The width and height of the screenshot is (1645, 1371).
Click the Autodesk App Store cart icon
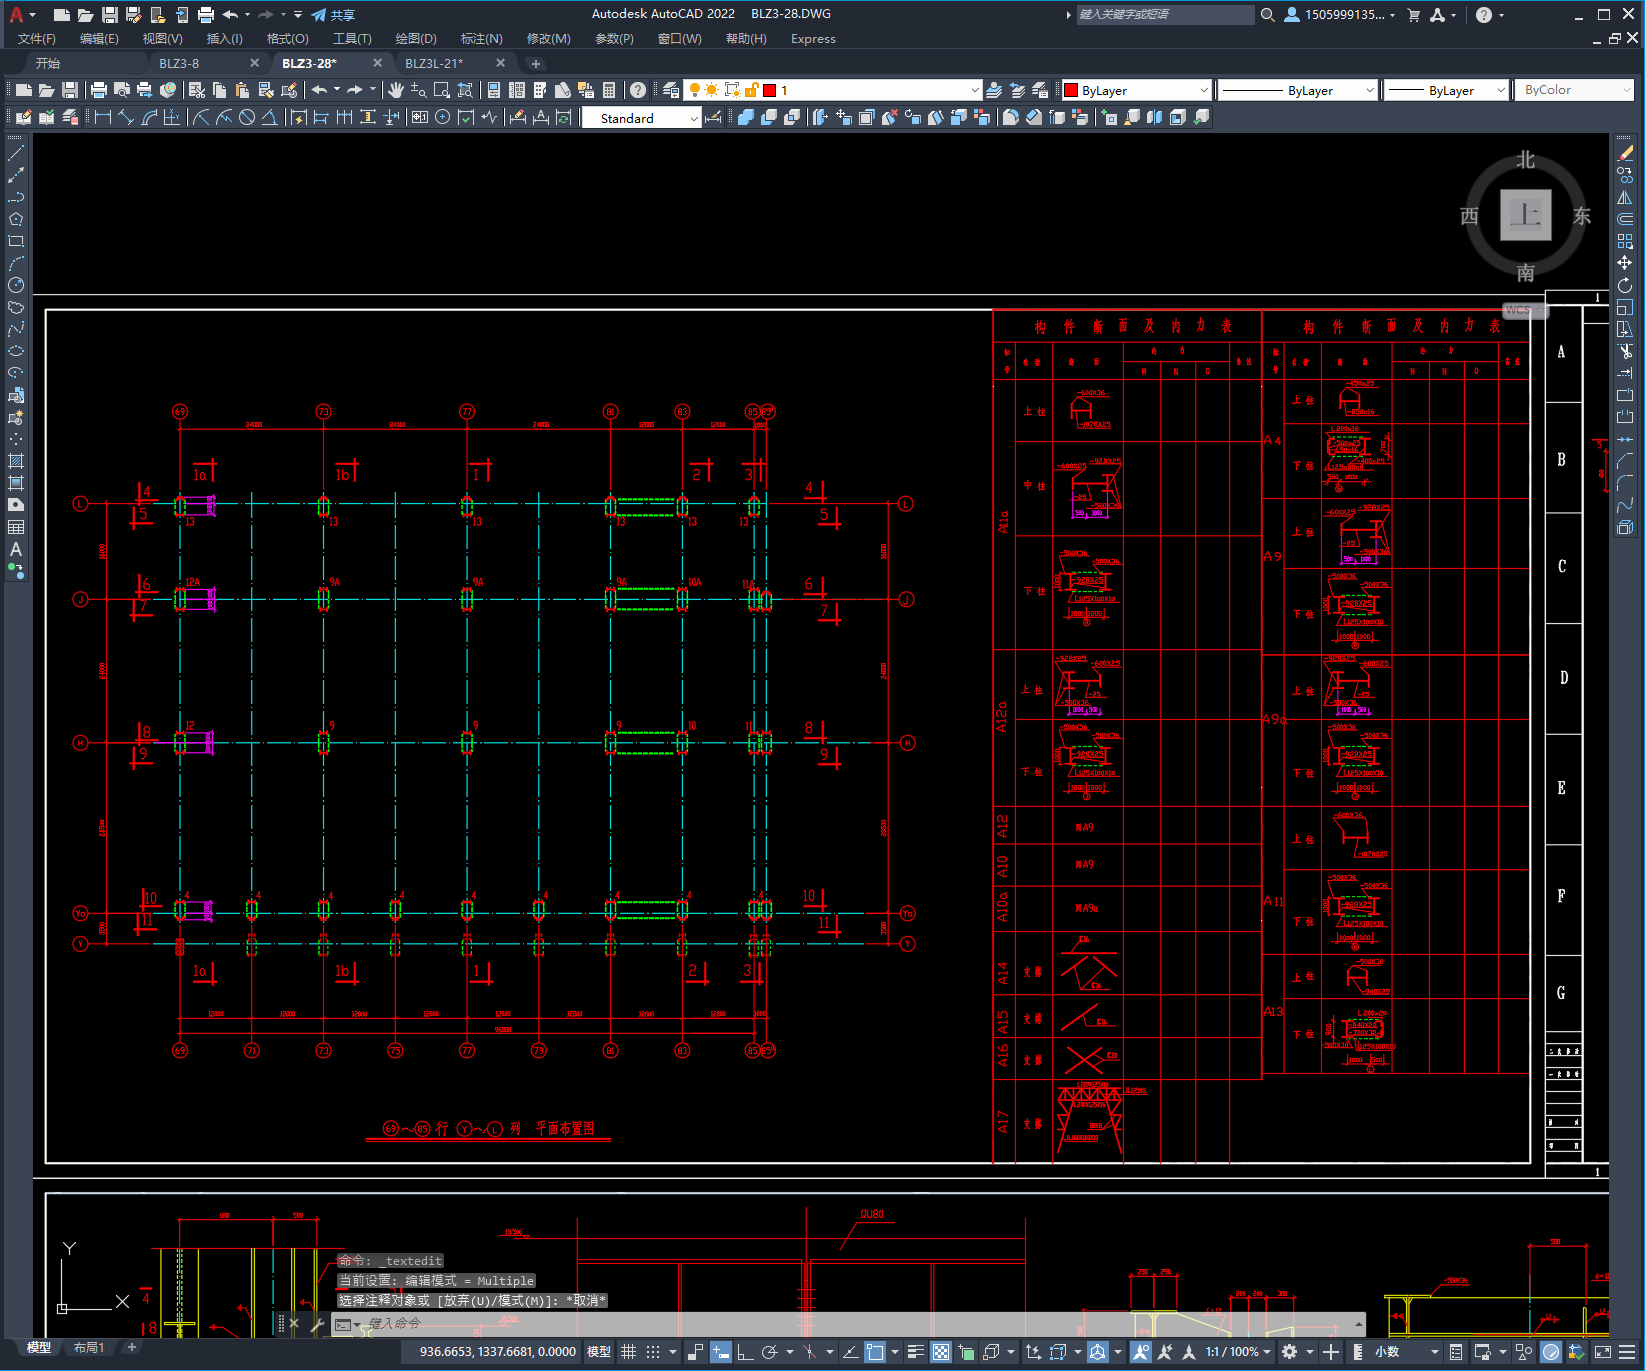pos(1414,15)
